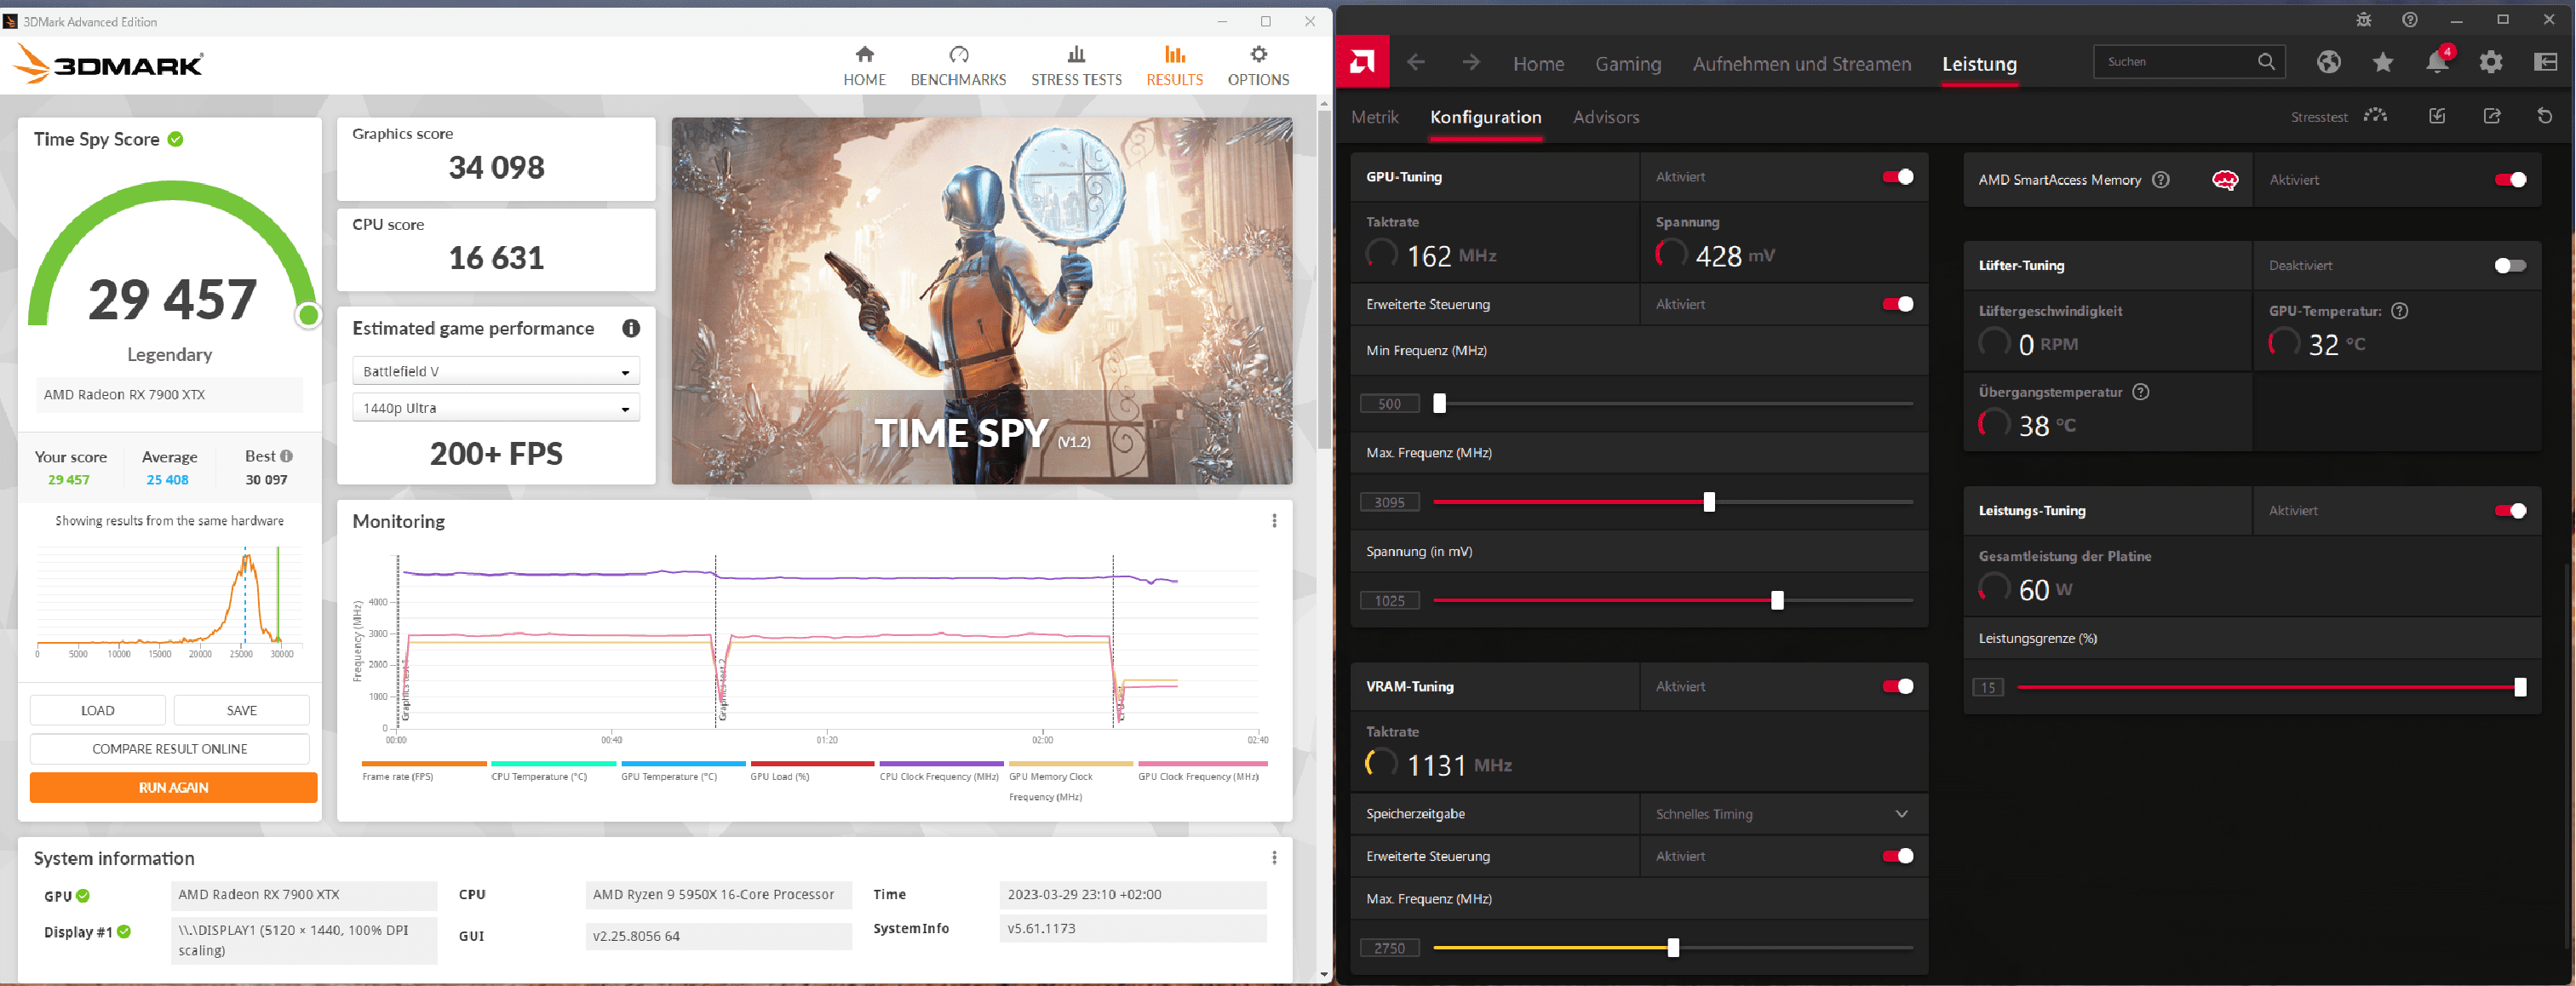Toggle Leistungs-Tuning switch

coord(2510,511)
